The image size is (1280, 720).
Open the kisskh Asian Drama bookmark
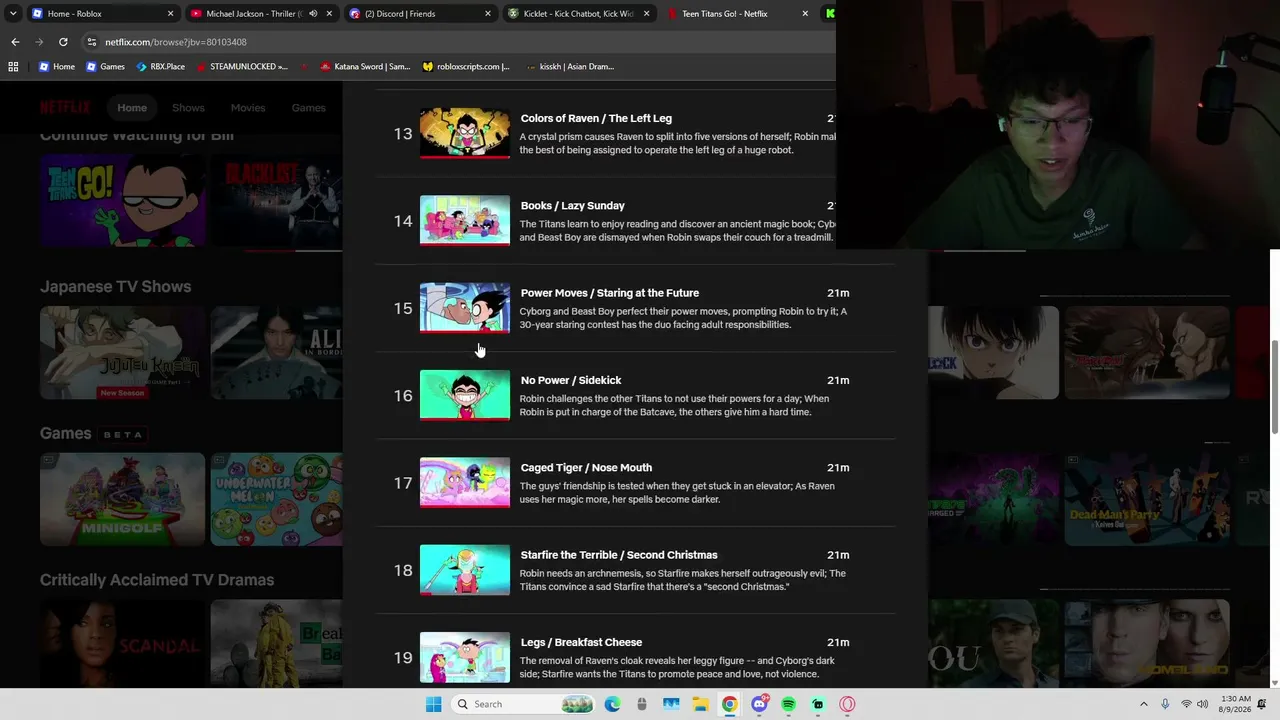(x=570, y=67)
